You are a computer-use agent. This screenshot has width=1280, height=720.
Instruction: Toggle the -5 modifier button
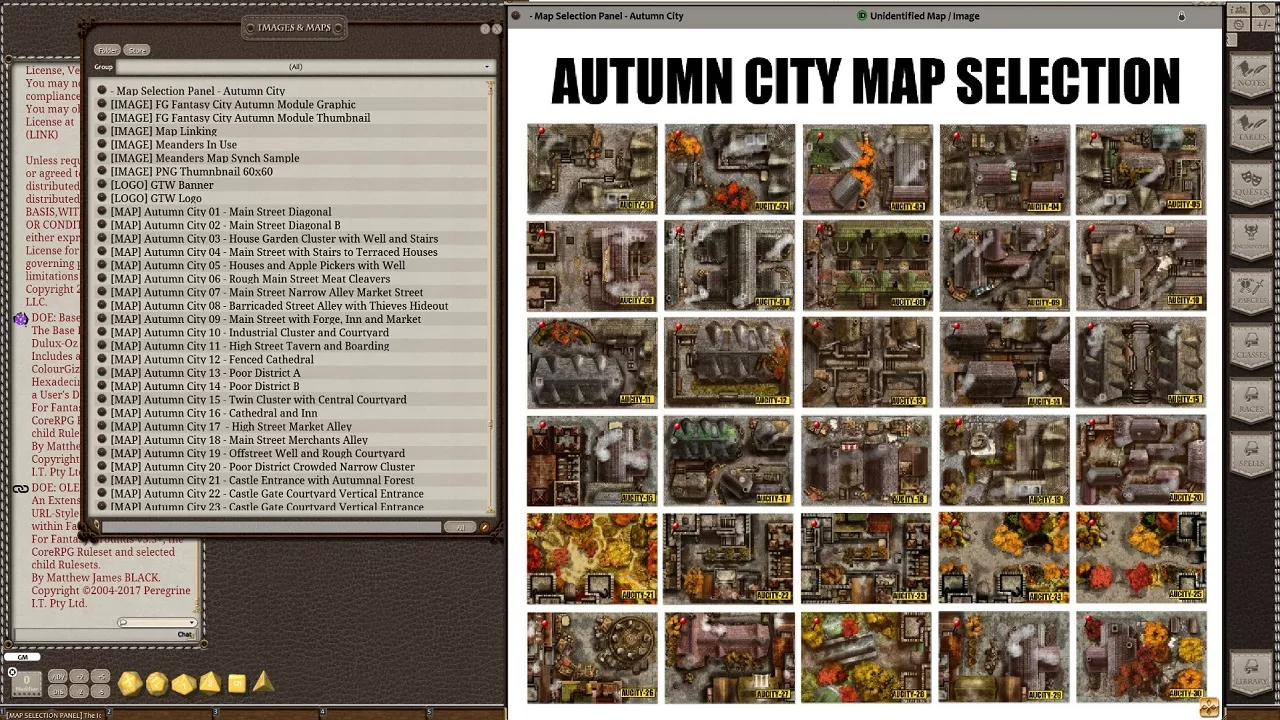(x=101, y=691)
